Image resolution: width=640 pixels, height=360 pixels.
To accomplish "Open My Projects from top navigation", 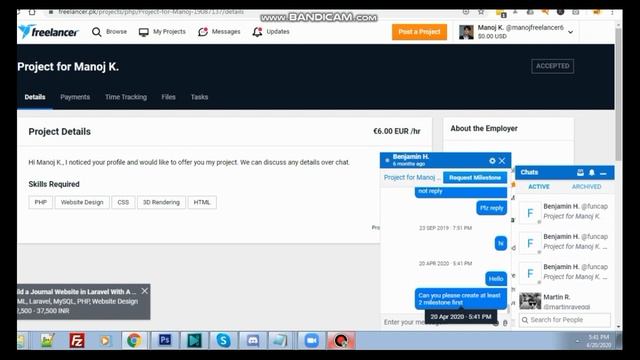I will [x=162, y=32].
